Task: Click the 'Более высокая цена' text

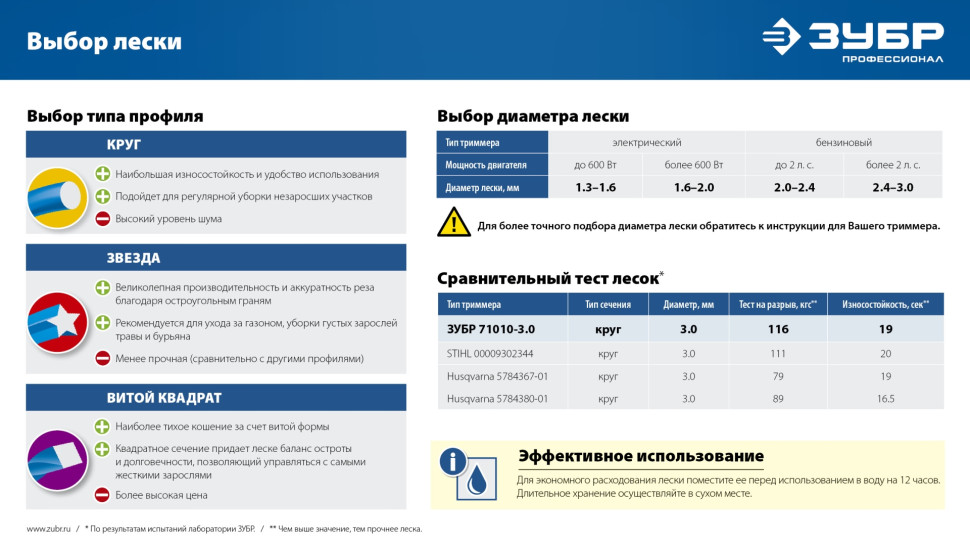Action: click(x=161, y=495)
